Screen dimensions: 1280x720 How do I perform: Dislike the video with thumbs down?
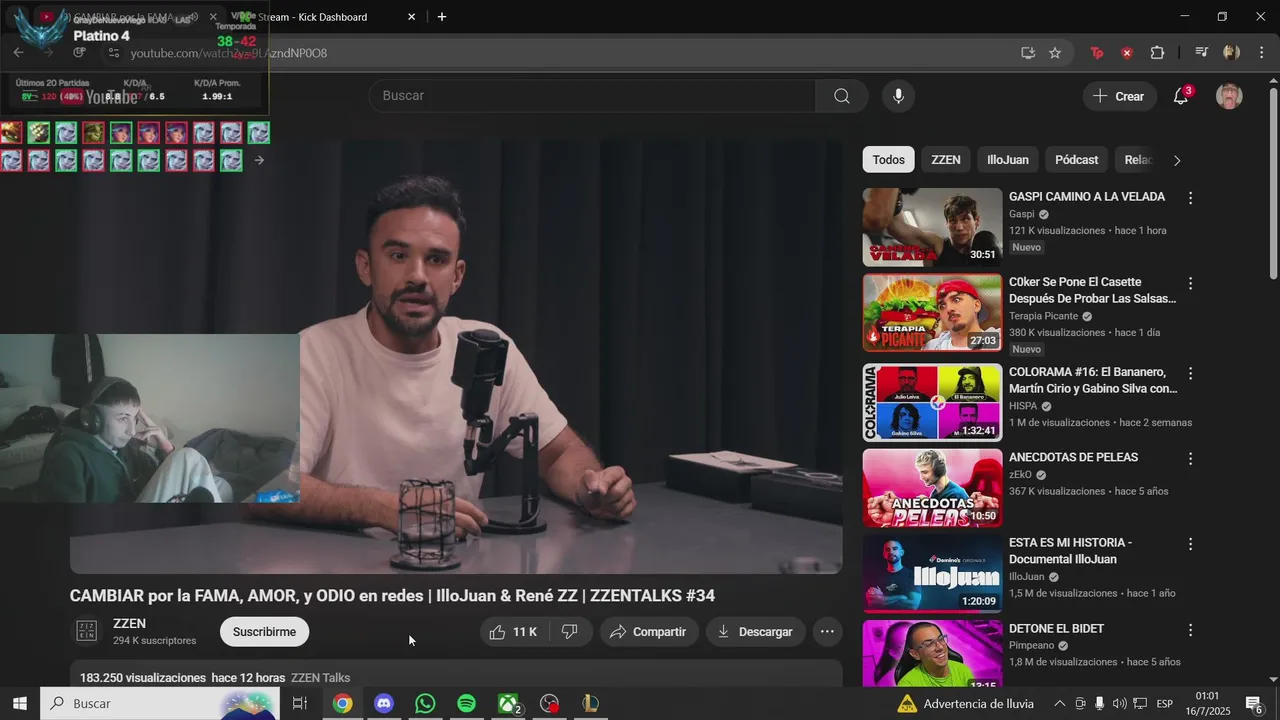point(570,632)
